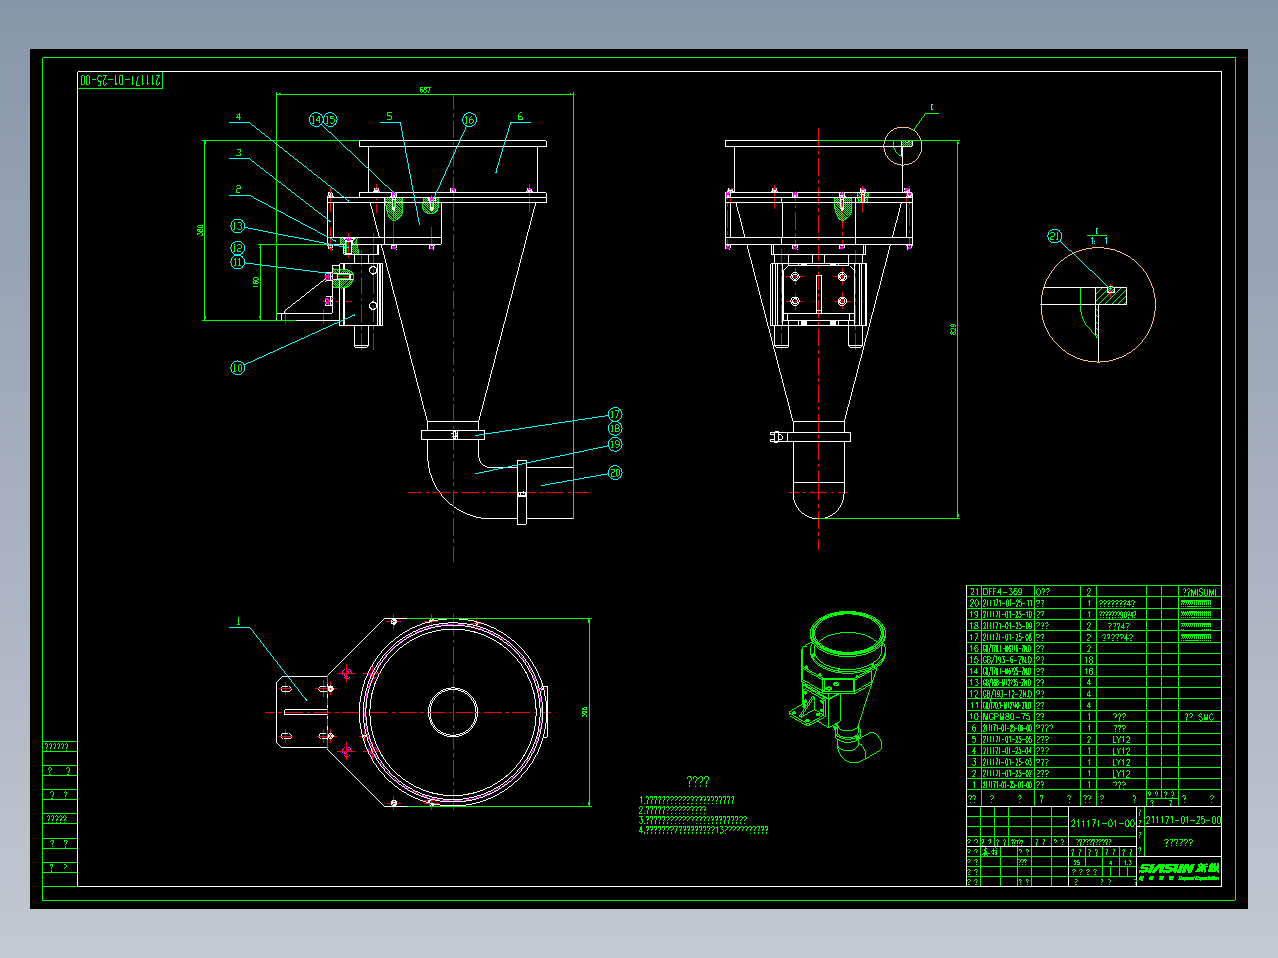Select balloon callout 13 in side view
The image size is (1278, 958).
coord(238,226)
